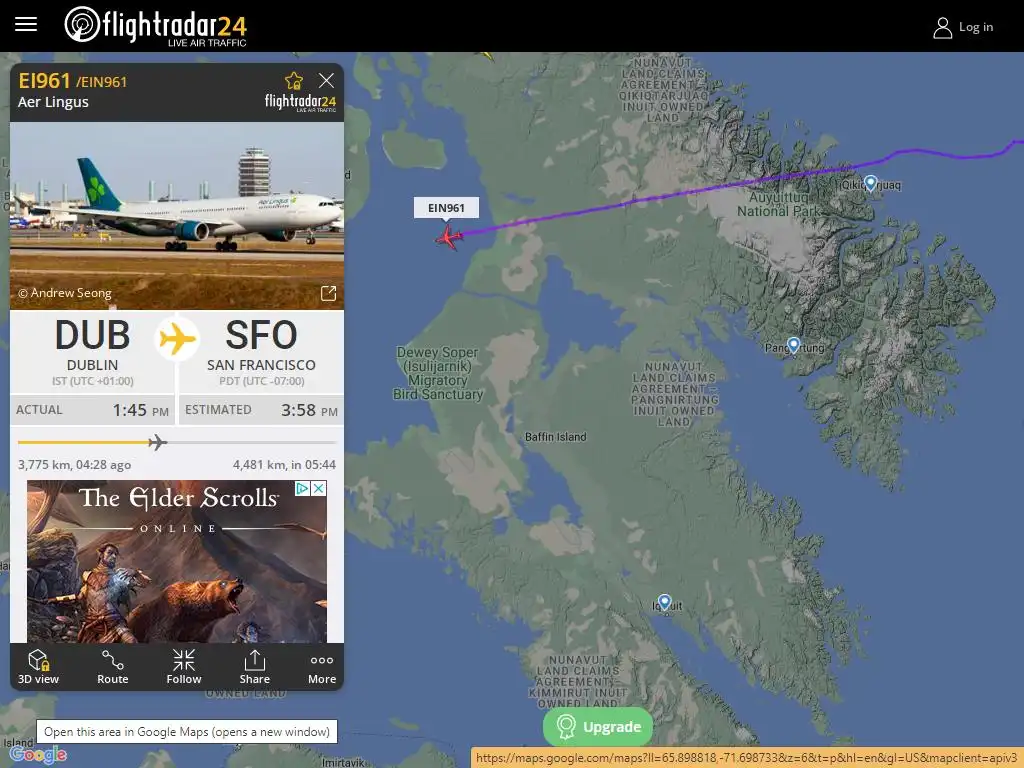Show the flight Route

(x=112, y=666)
